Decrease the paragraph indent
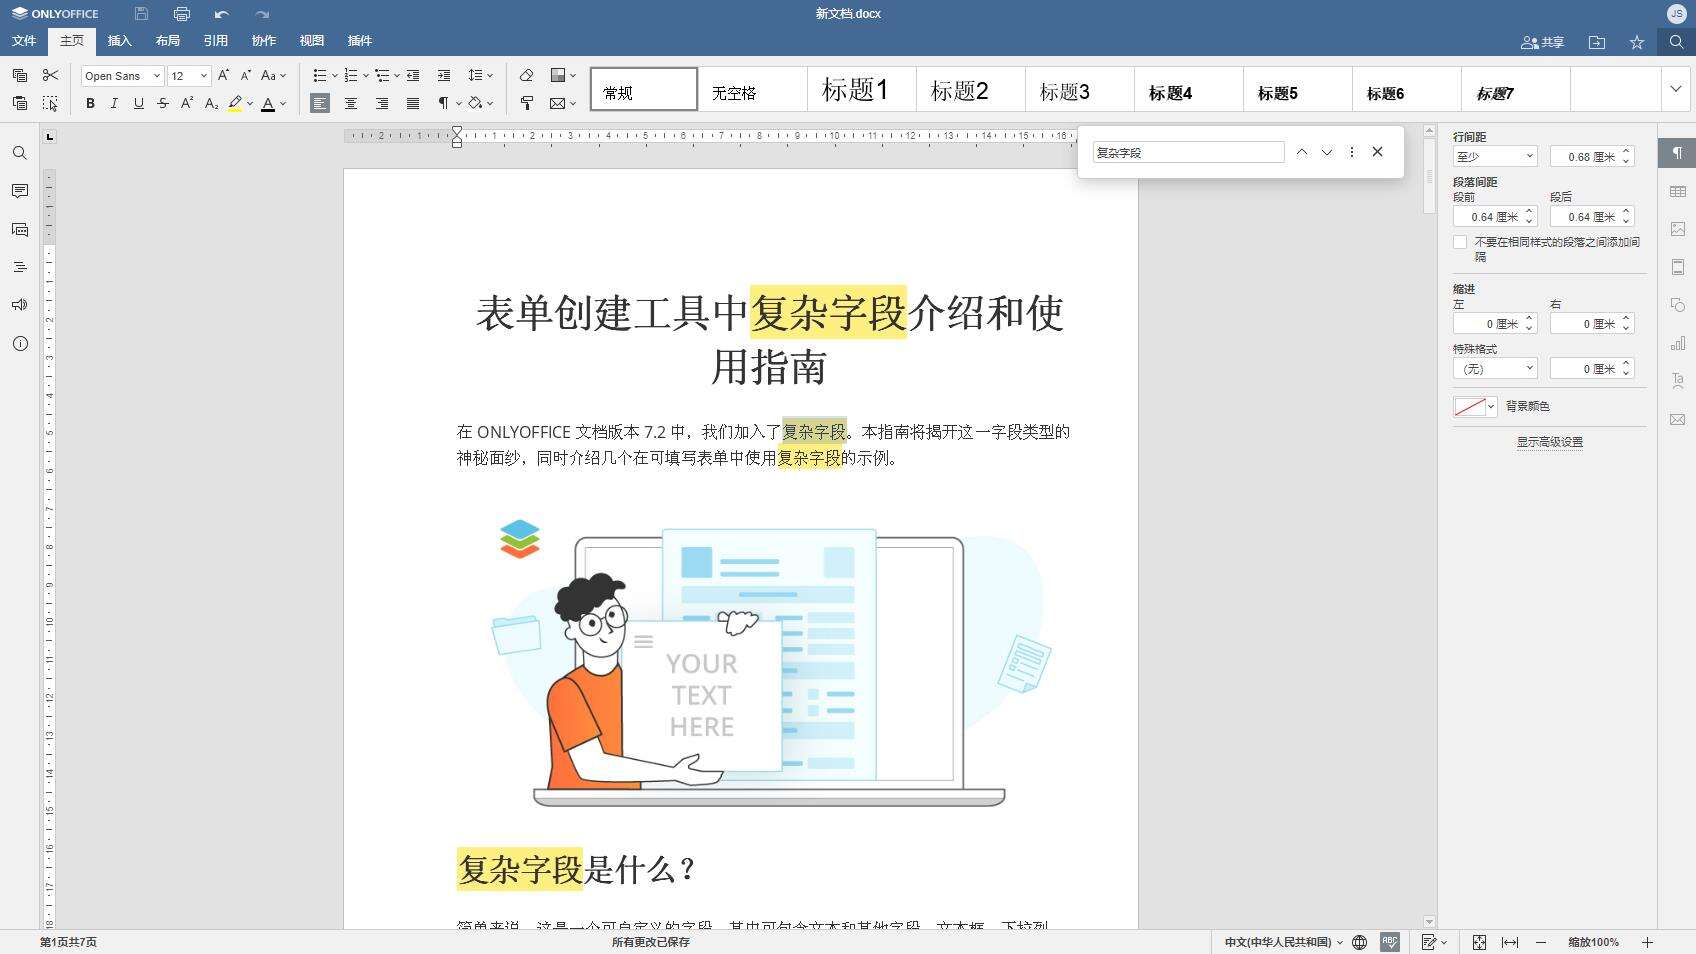Screen dimensions: 1696x954 coord(413,75)
